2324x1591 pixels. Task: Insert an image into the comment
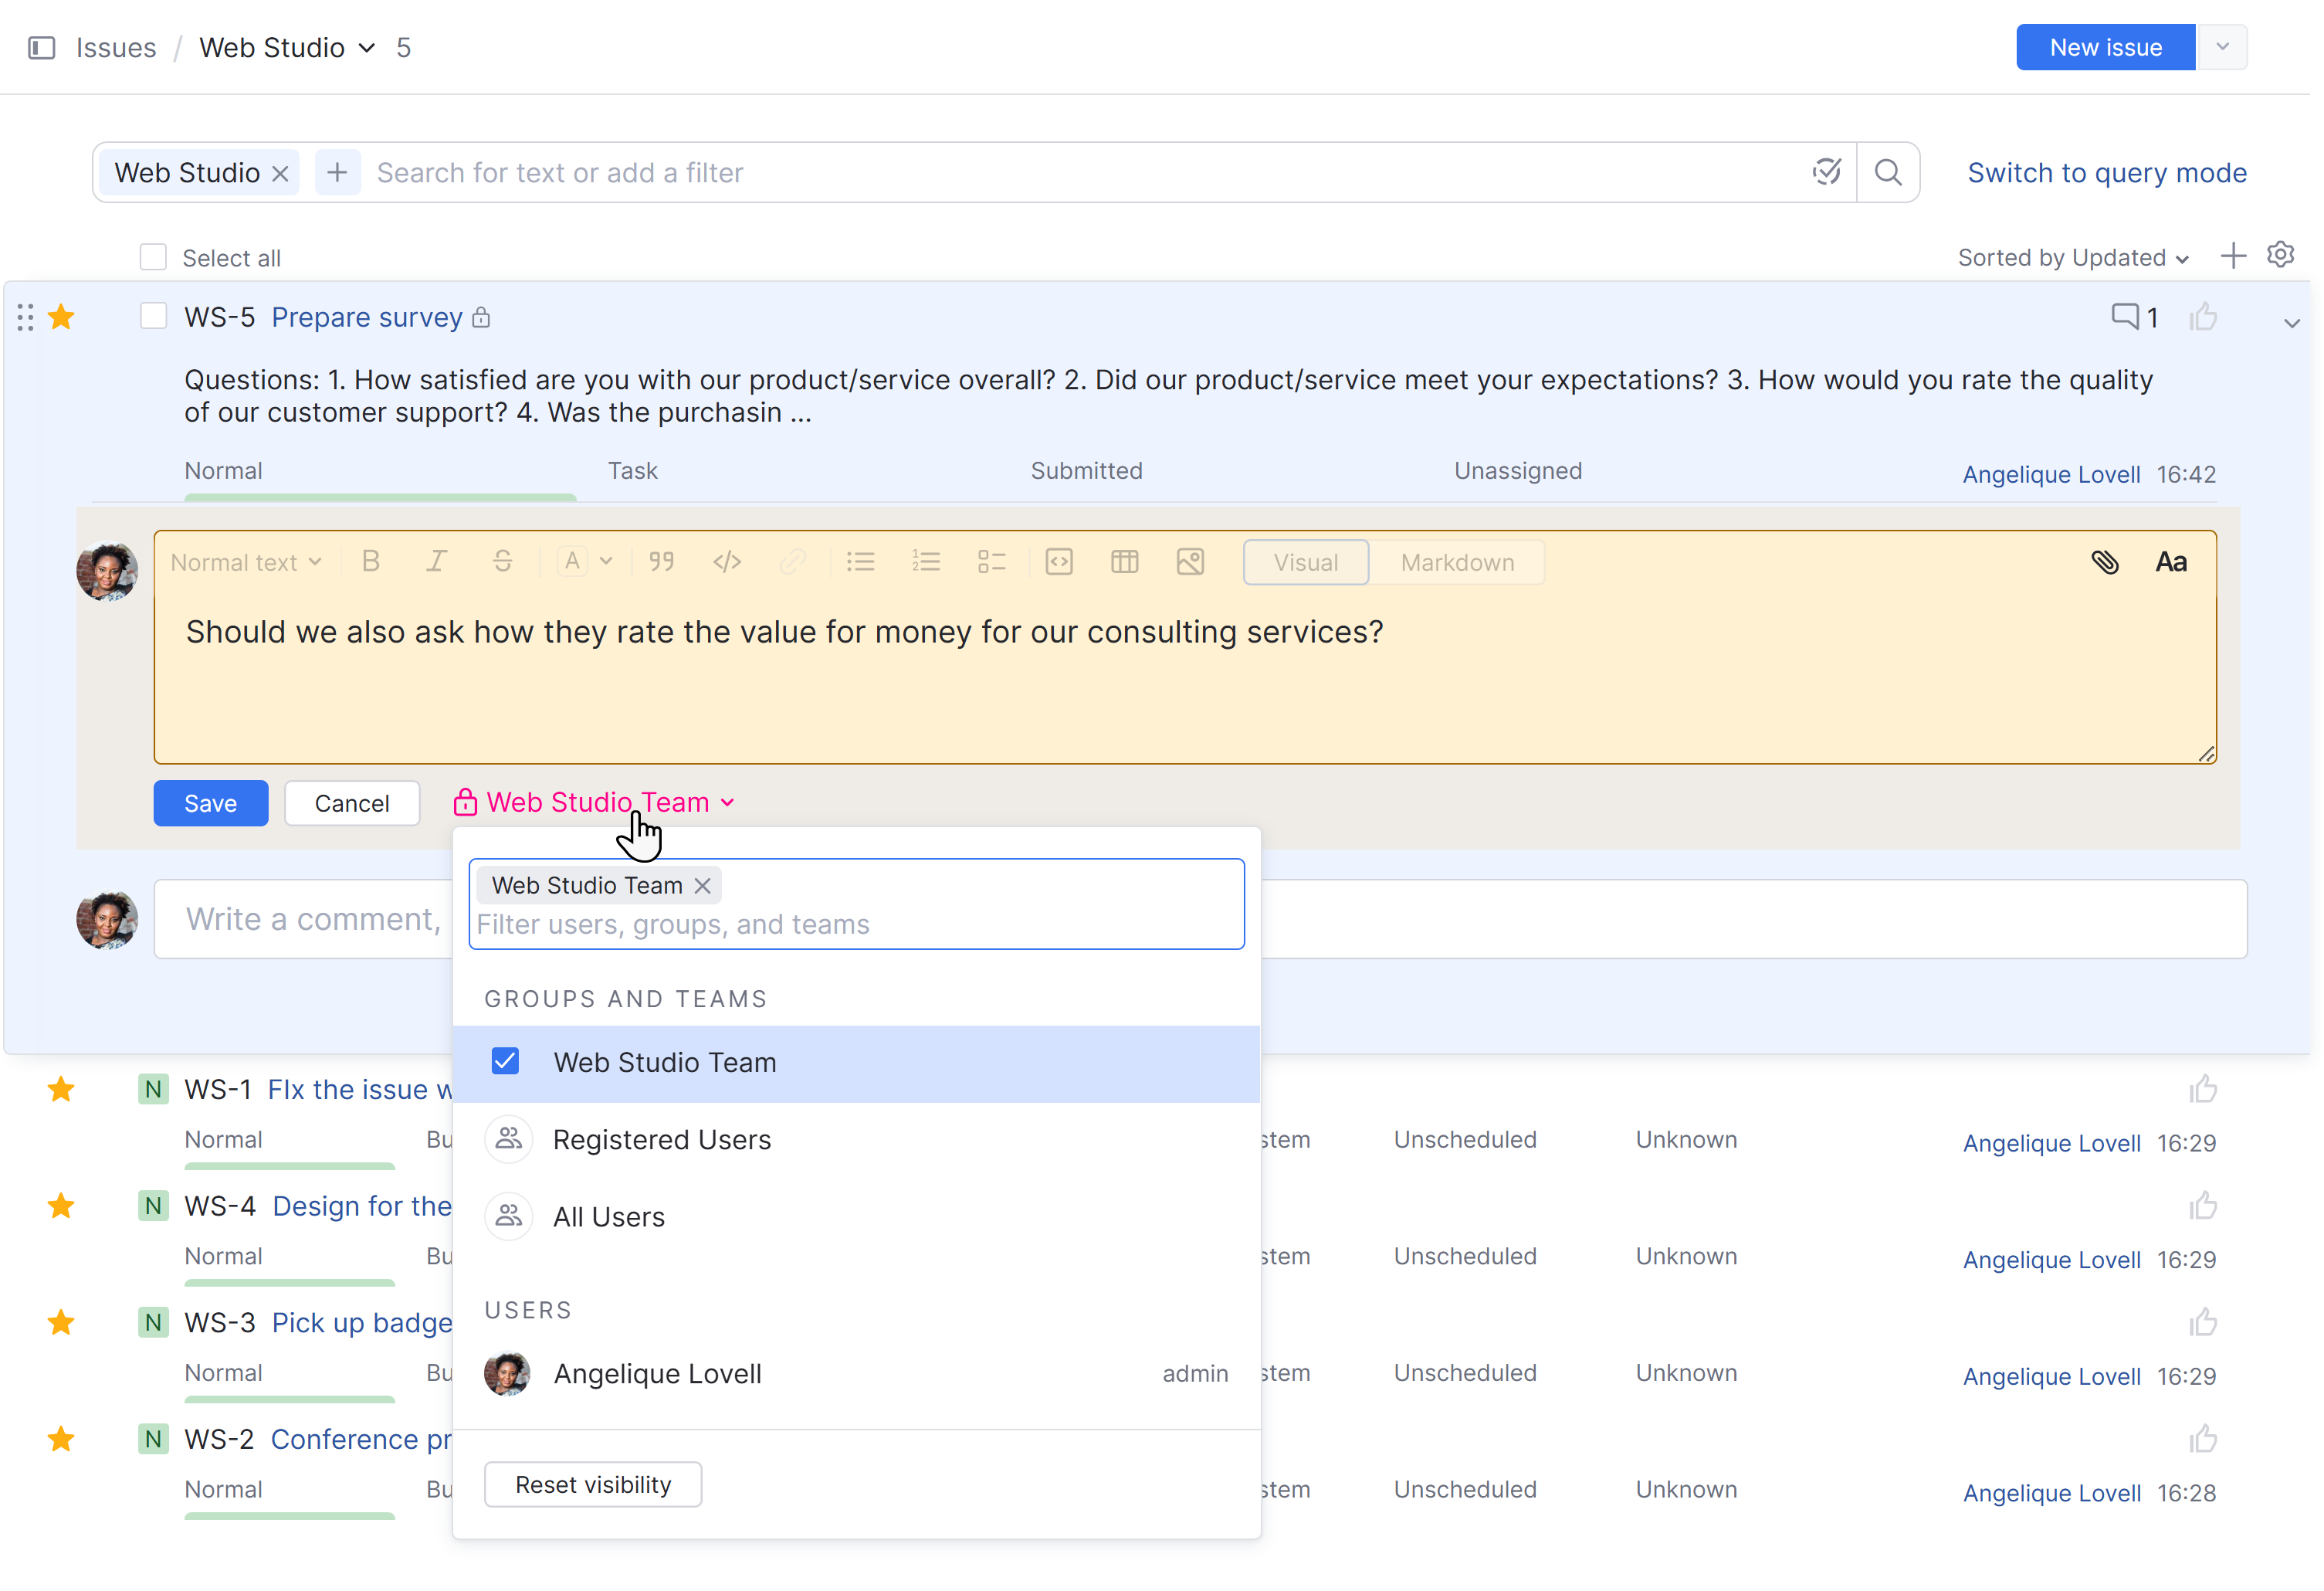coord(1190,561)
